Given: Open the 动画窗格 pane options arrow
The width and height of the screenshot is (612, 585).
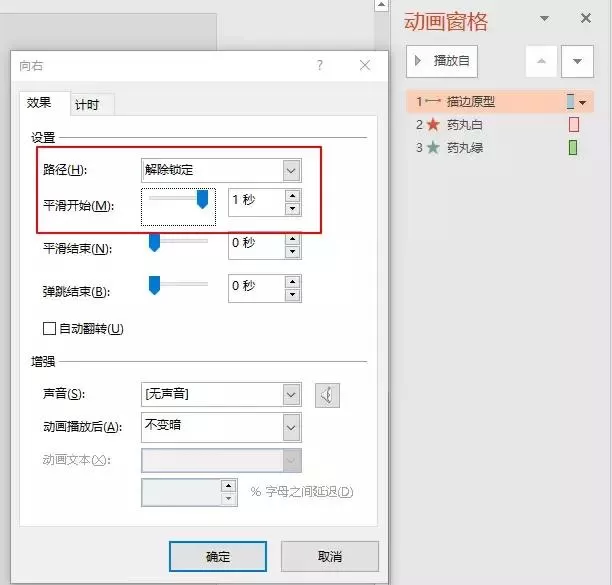Looking at the screenshot, I should pyautogui.click(x=544, y=18).
